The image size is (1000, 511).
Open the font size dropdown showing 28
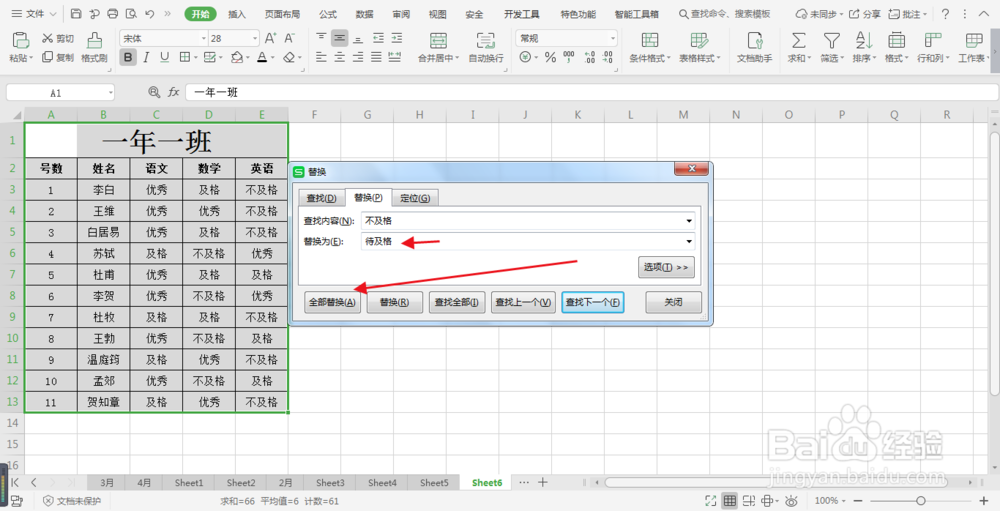255,38
